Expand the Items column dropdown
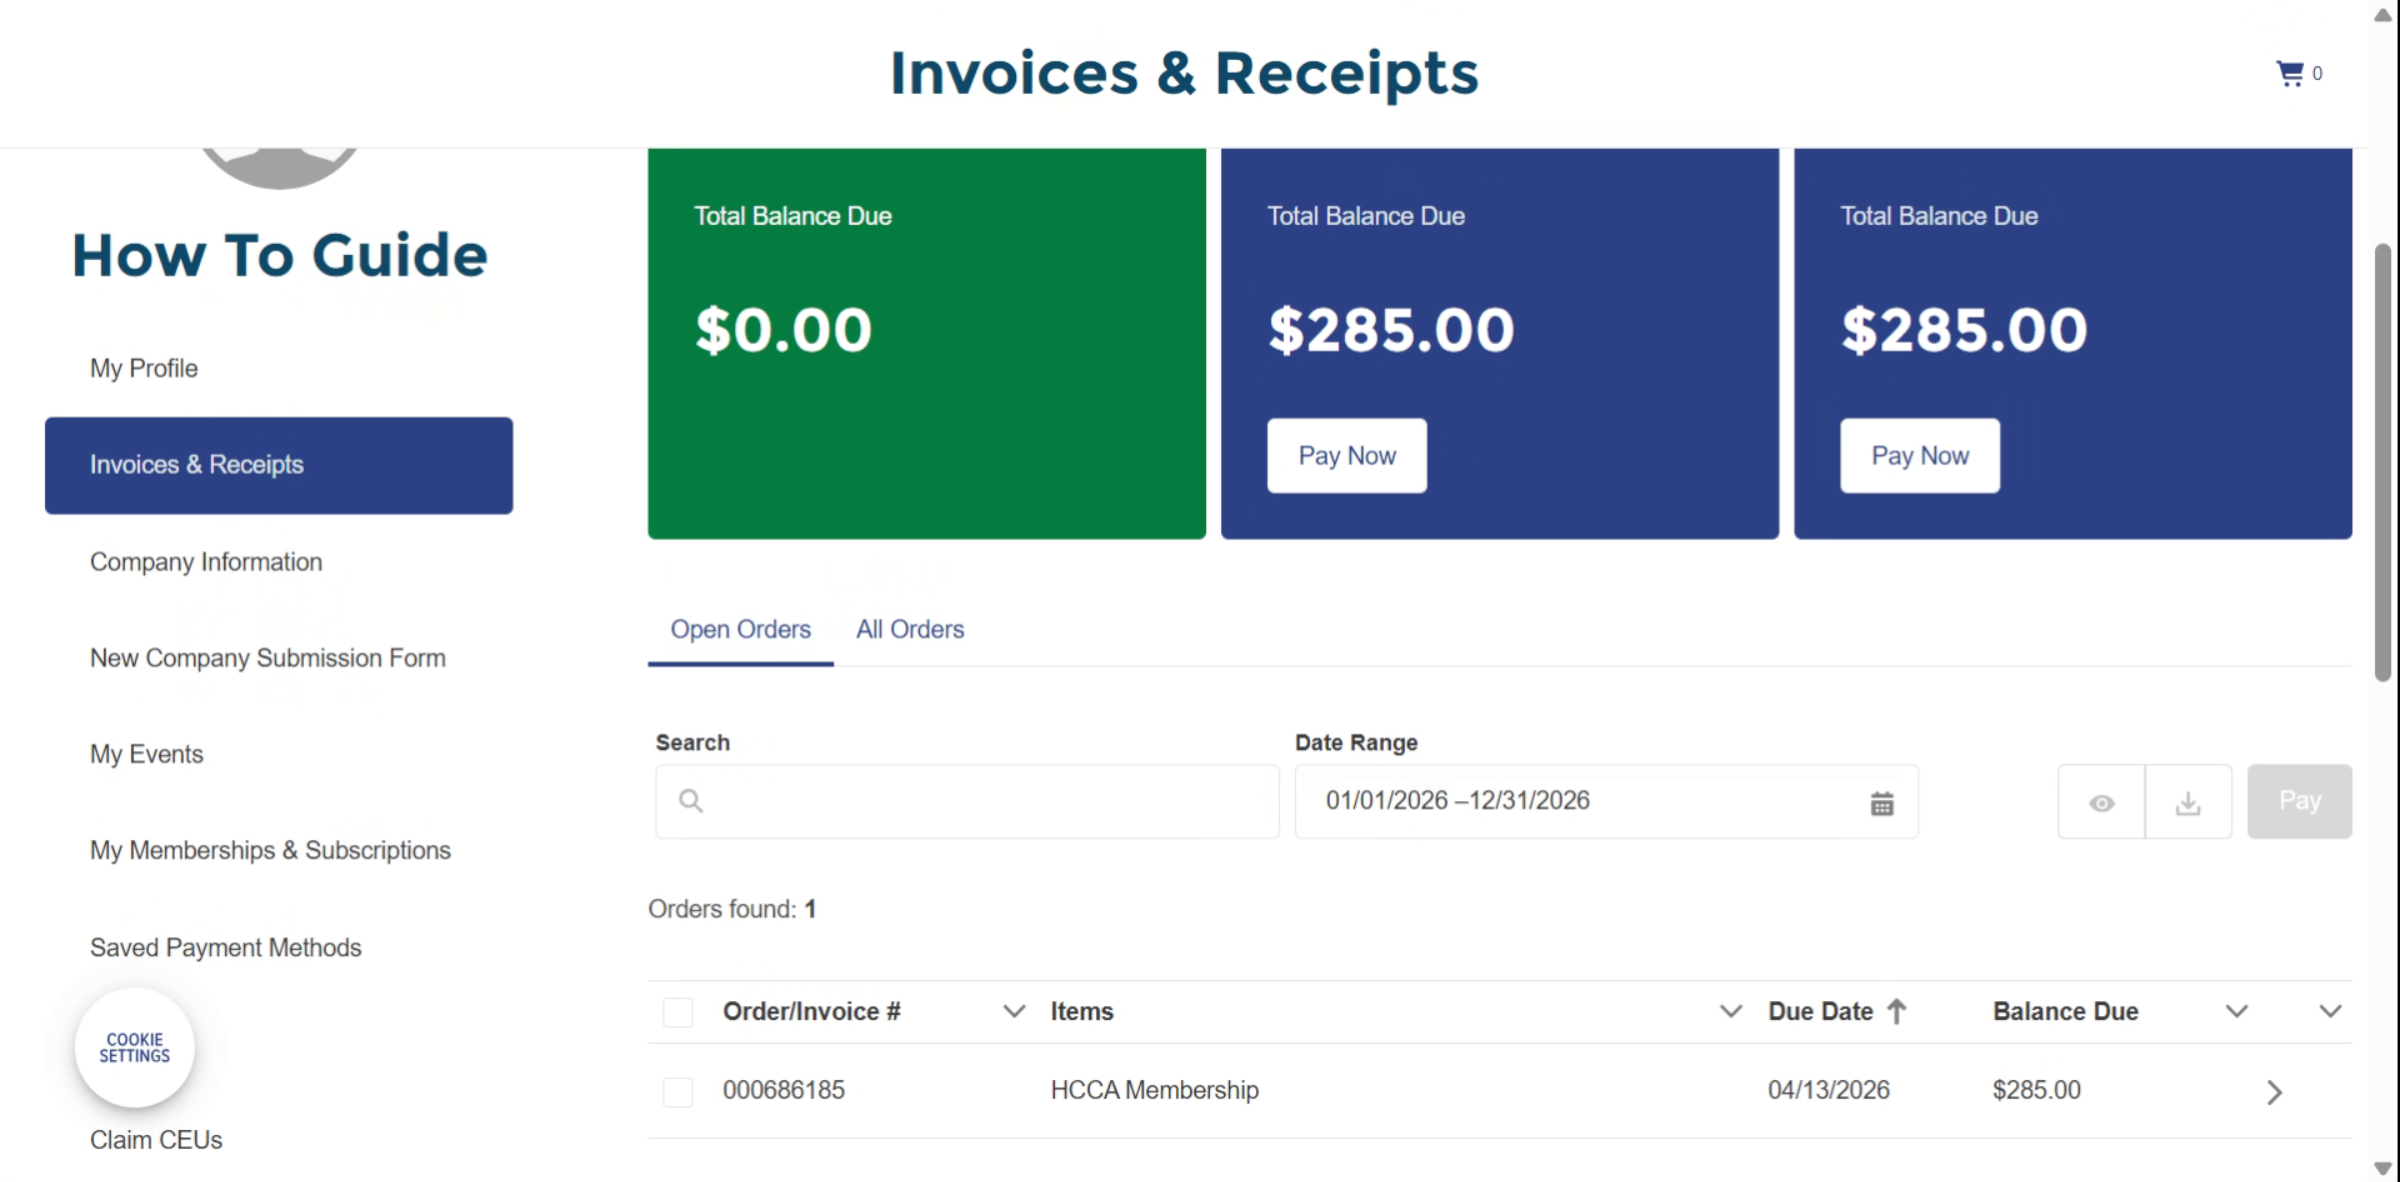 point(1730,1011)
